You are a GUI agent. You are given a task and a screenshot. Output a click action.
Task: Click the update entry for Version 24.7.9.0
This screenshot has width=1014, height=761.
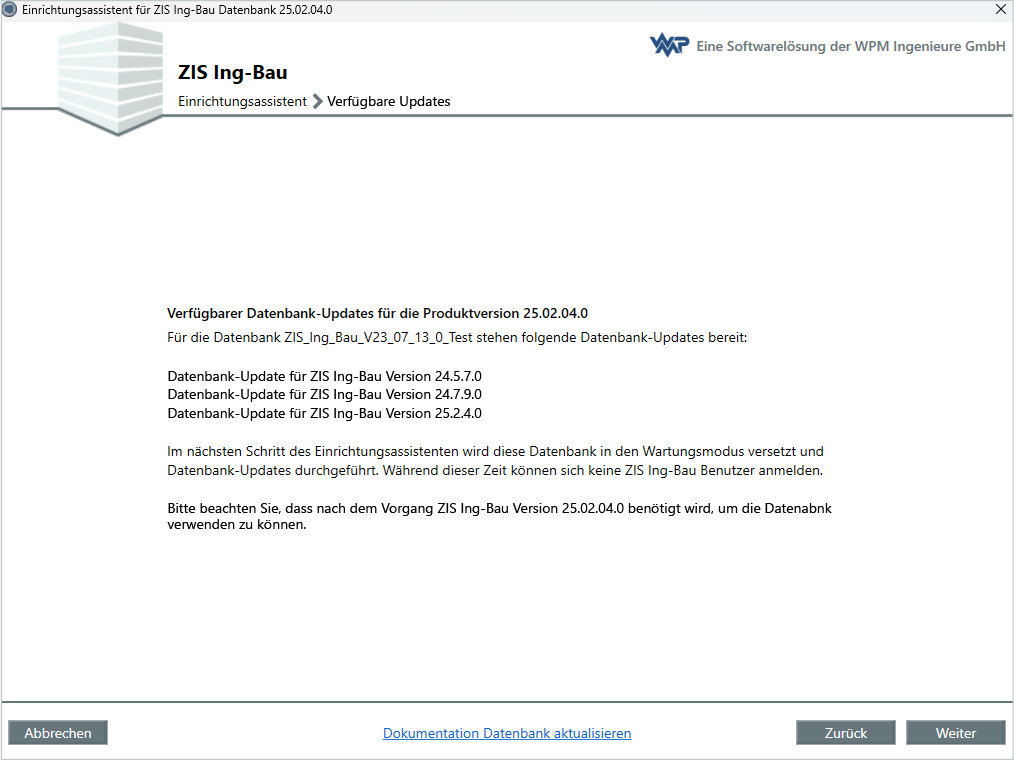pos(325,394)
